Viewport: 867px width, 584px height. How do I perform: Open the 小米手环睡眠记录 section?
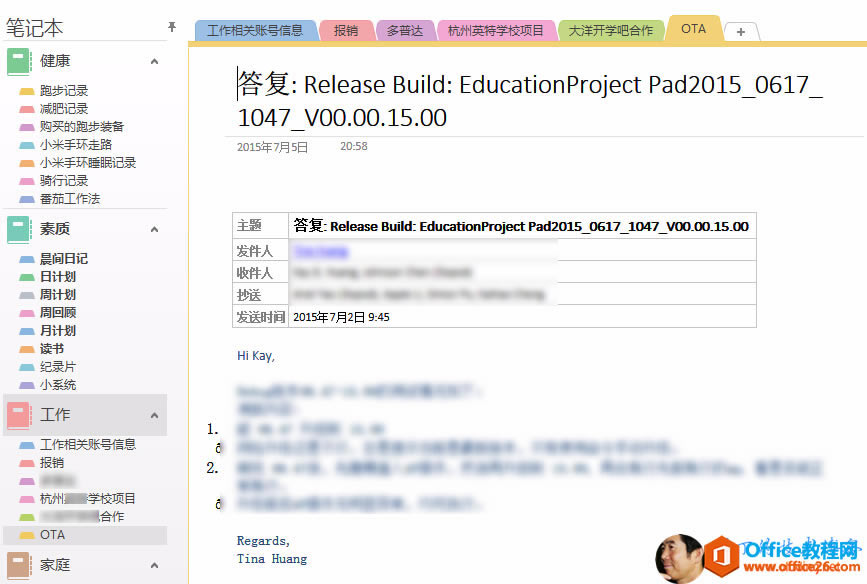pos(88,163)
